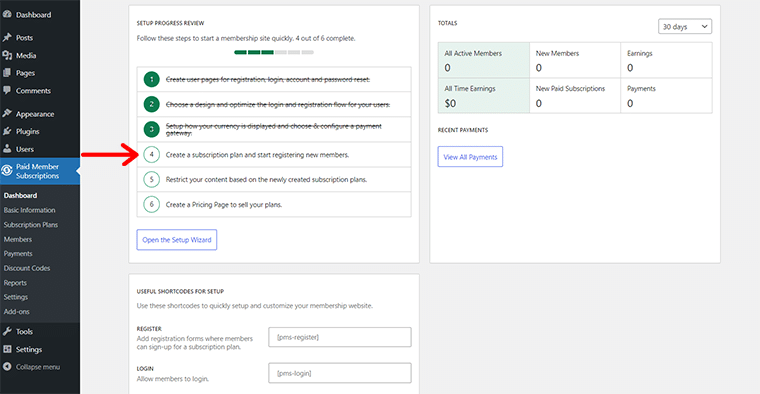This screenshot has height=394, width=760.
Task: Open Paid Member Subscriptions menu
Action: 40,171
